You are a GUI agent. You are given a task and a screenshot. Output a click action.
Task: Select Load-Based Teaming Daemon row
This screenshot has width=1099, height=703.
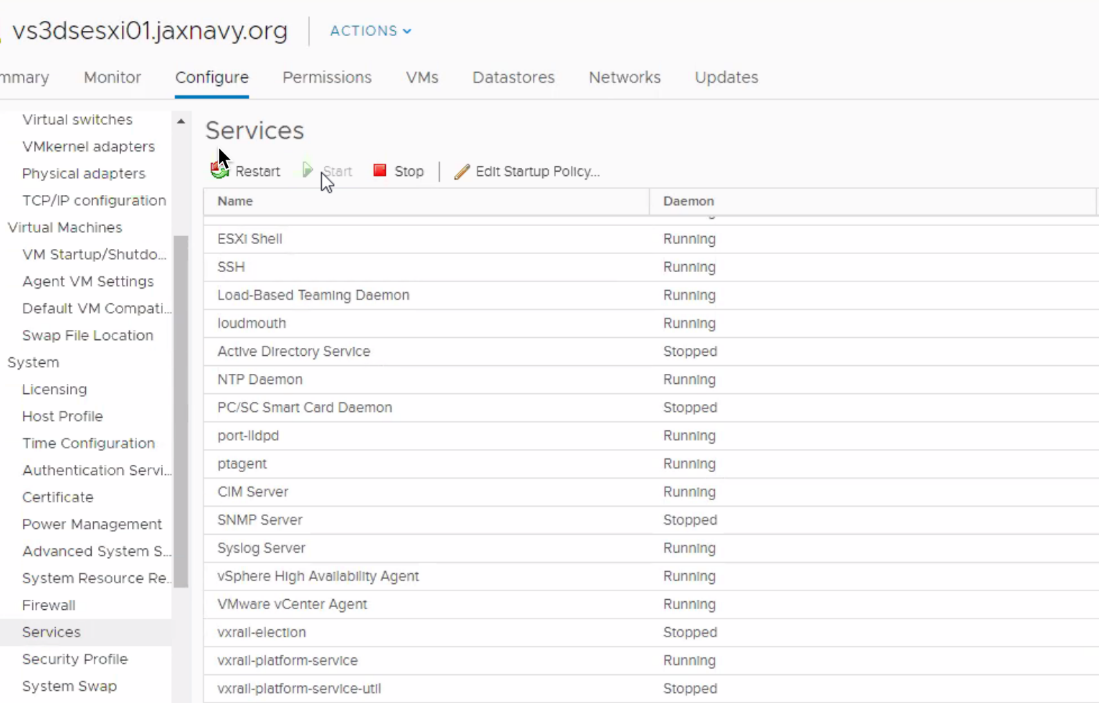coord(651,295)
